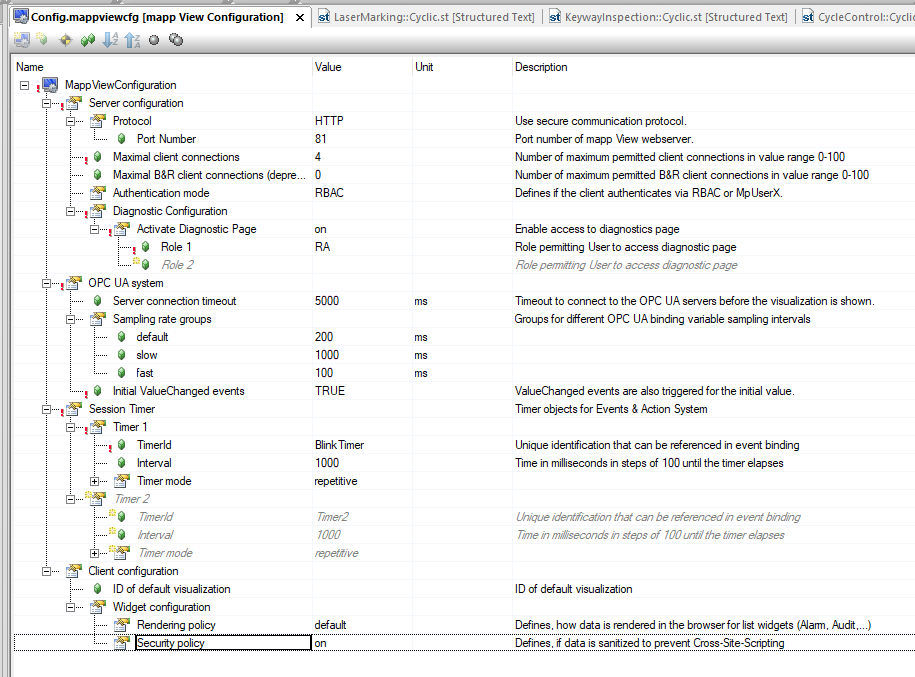Click the single grey sphere toolbar icon
Screen dimensions: 915x677
(x=154, y=40)
